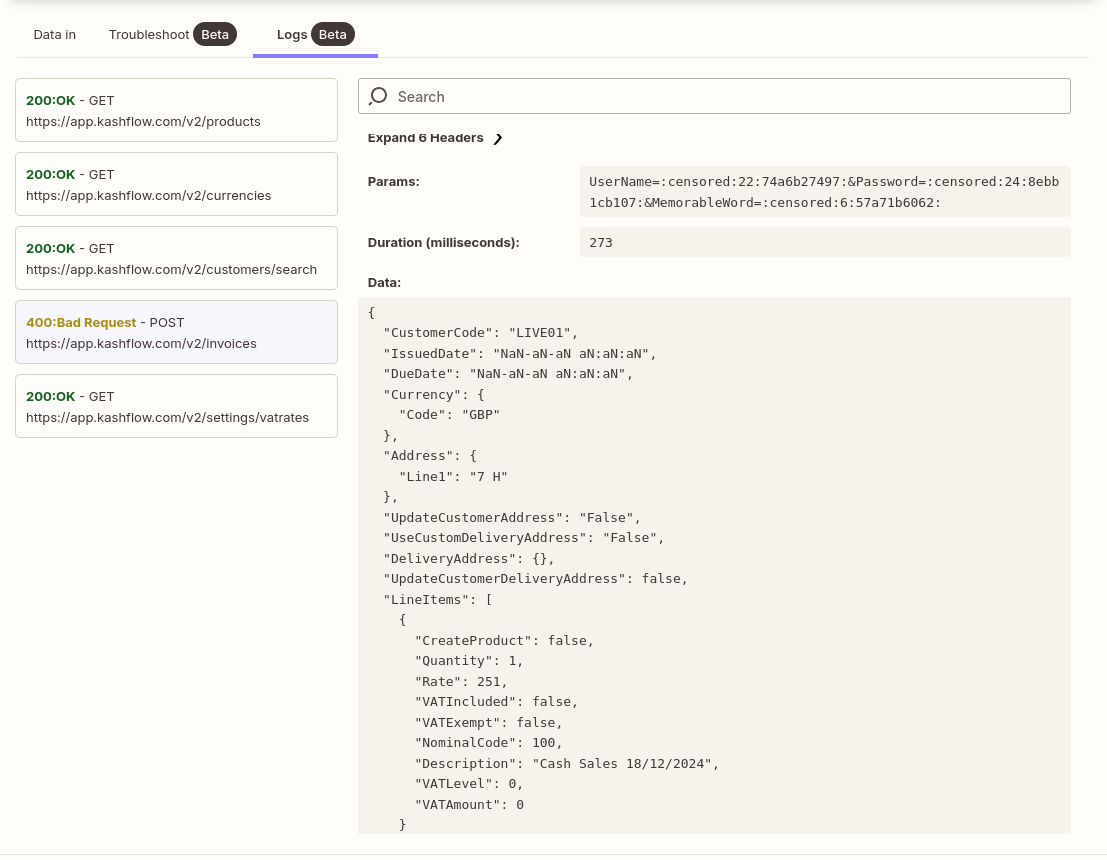This screenshot has width=1107, height=860.
Task: Click the "UpdateCustomerAddress": "False" line
Action: click(x=512, y=518)
